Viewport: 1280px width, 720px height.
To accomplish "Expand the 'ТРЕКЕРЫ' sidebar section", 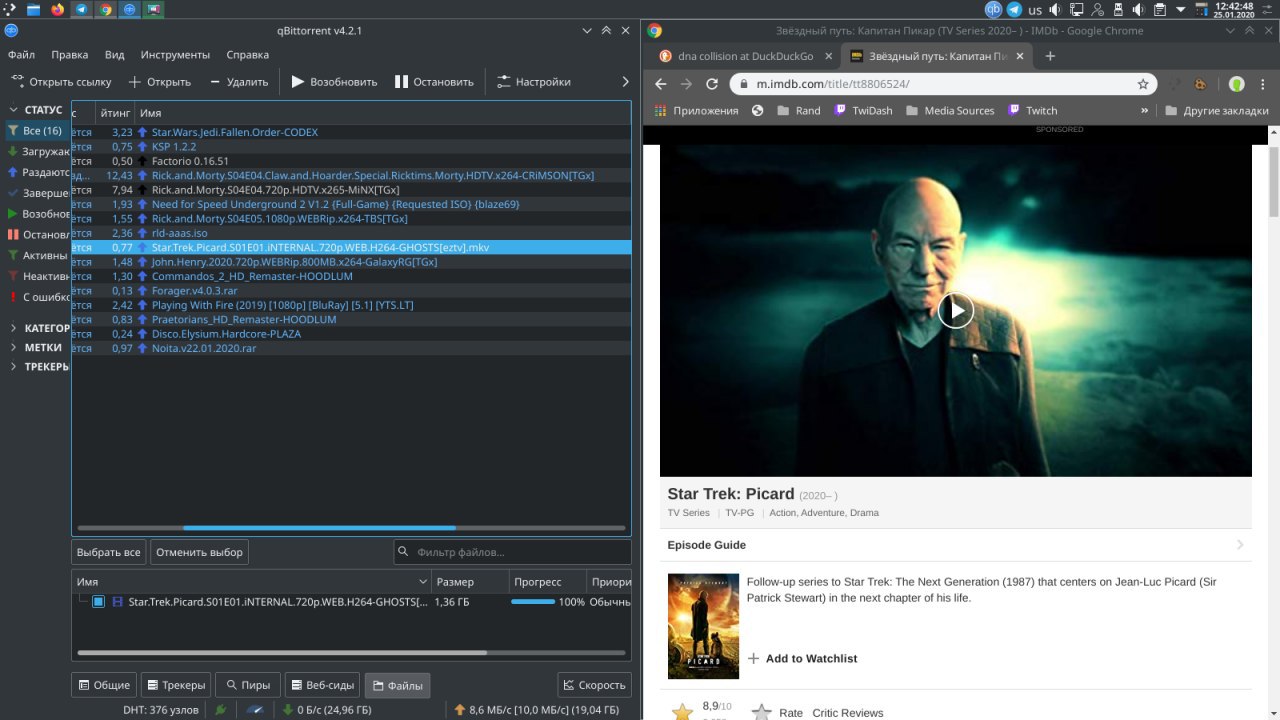I will [x=14, y=367].
